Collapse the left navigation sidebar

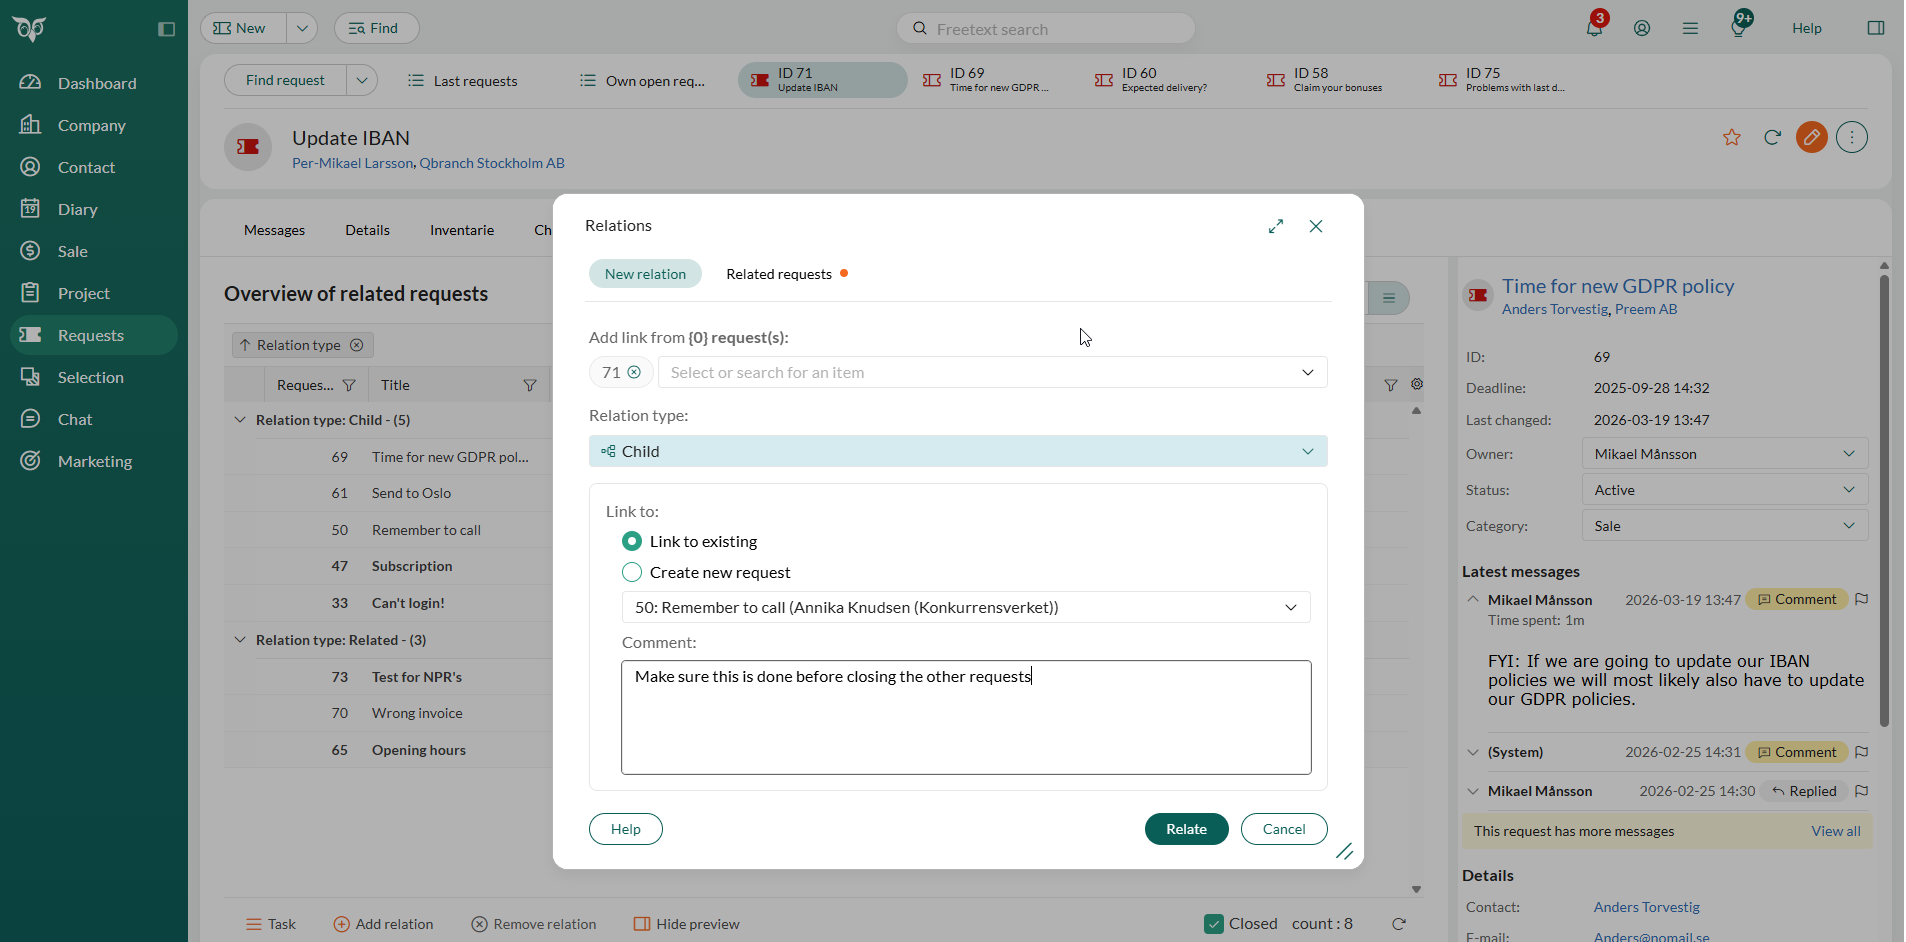point(166,29)
